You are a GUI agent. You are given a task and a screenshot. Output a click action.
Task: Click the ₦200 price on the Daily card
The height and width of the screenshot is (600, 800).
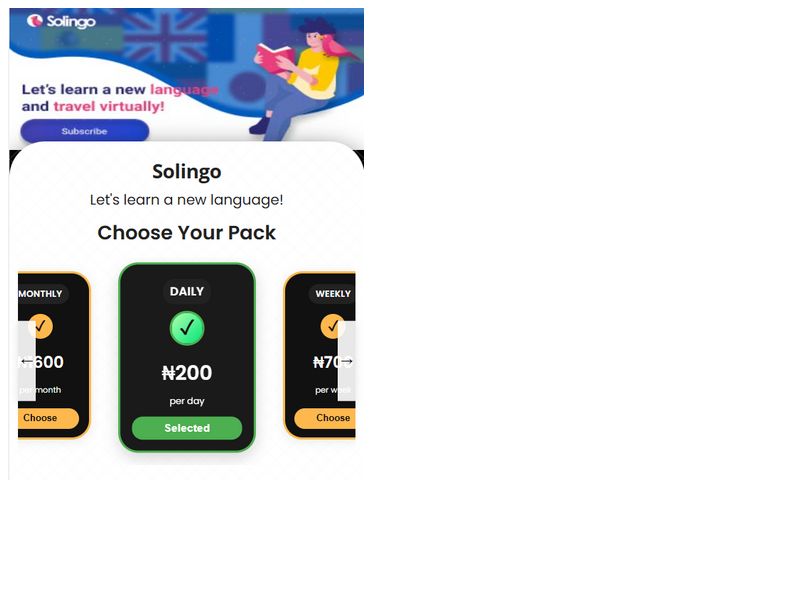pos(187,373)
